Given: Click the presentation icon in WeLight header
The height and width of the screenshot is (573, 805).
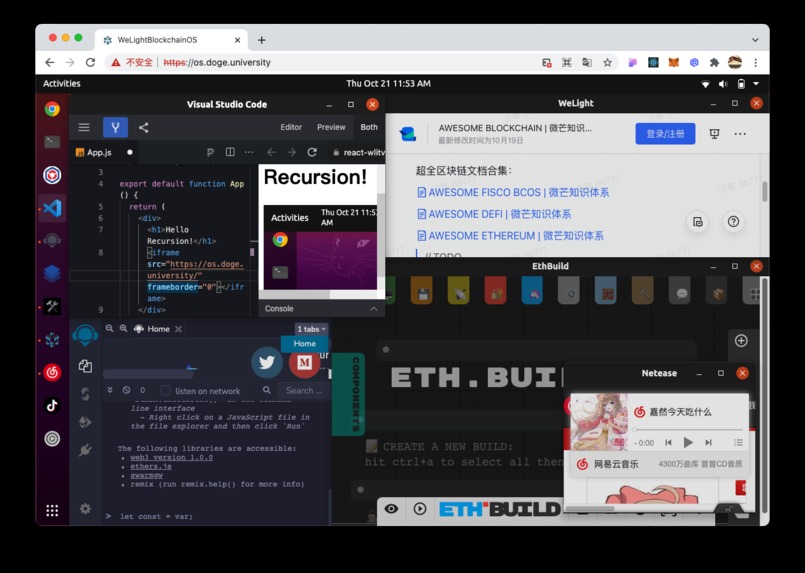Looking at the screenshot, I should point(714,133).
